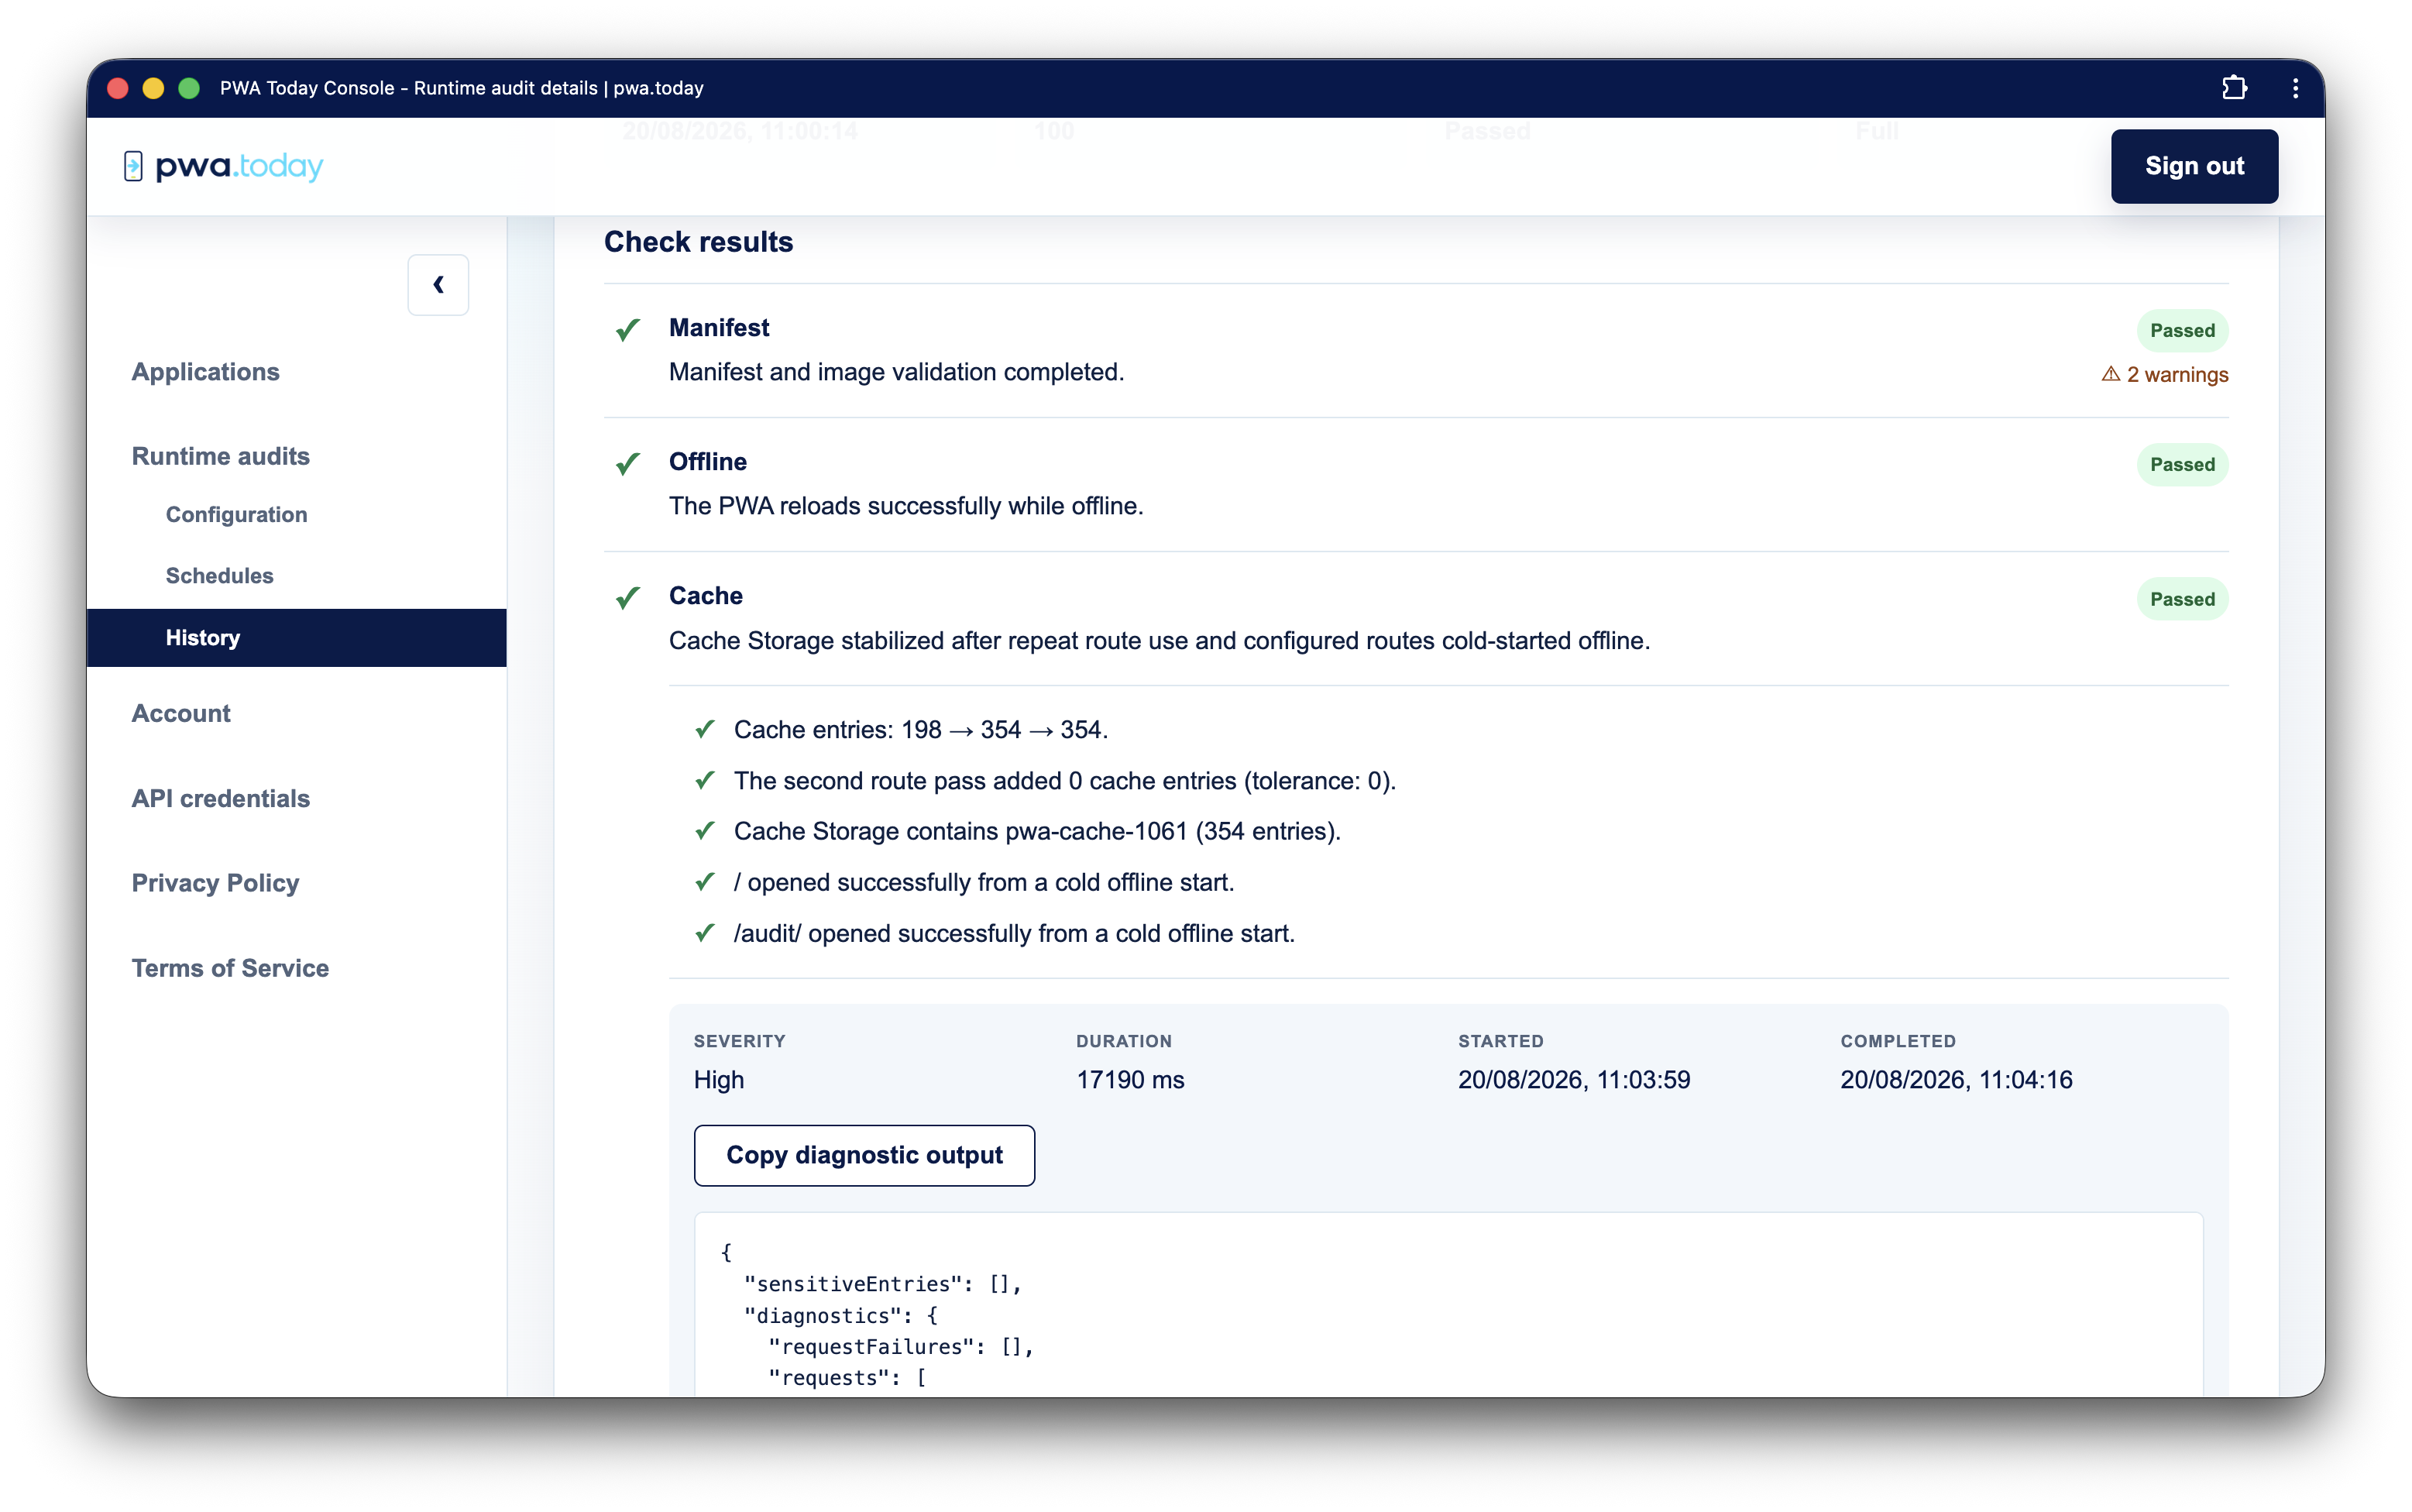Click the checkmark next to / opened successfully
The height and width of the screenshot is (1512, 2412).
click(x=705, y=882)
